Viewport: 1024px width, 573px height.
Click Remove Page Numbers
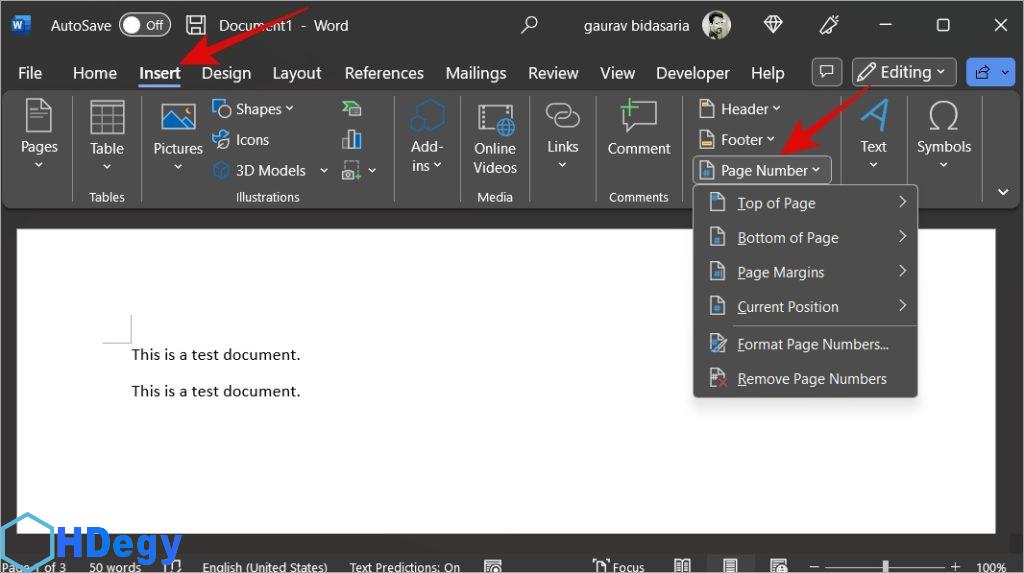pos(811,379)
